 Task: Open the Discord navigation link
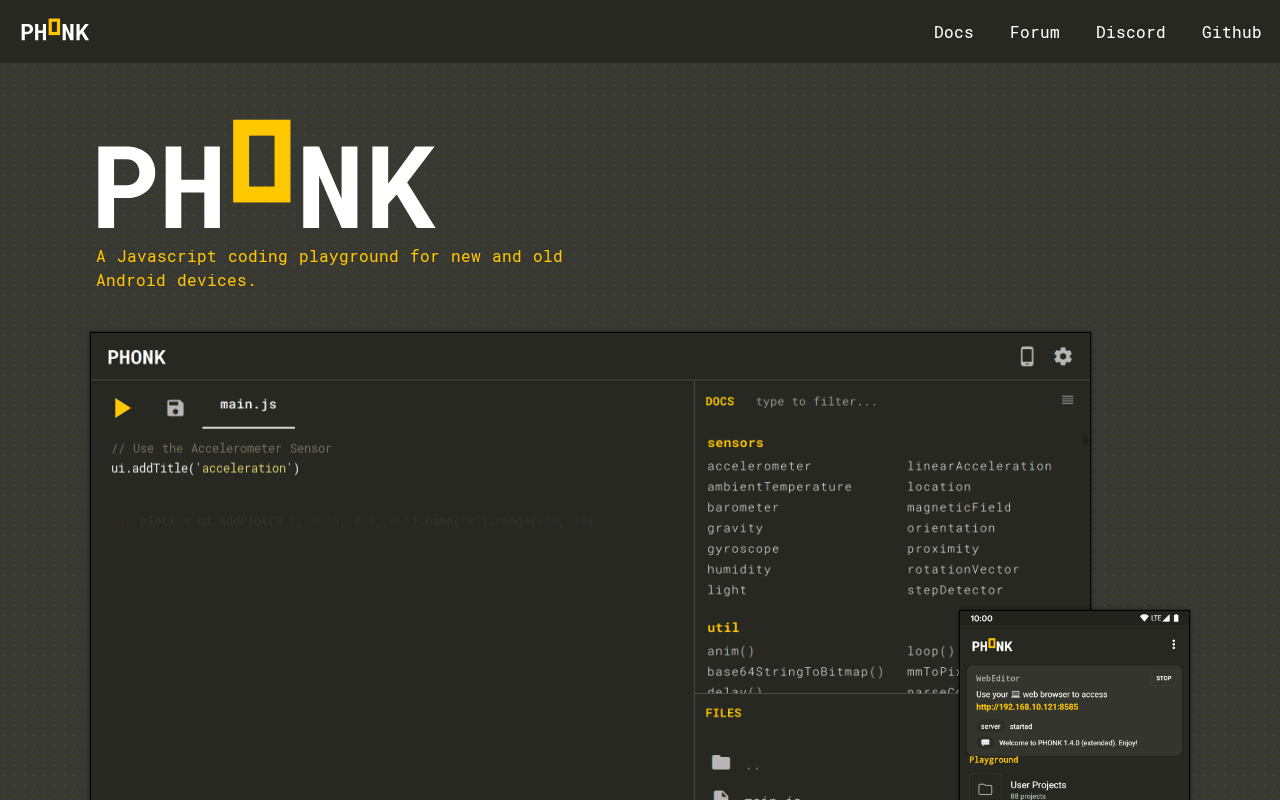[x=1131, y=32]
